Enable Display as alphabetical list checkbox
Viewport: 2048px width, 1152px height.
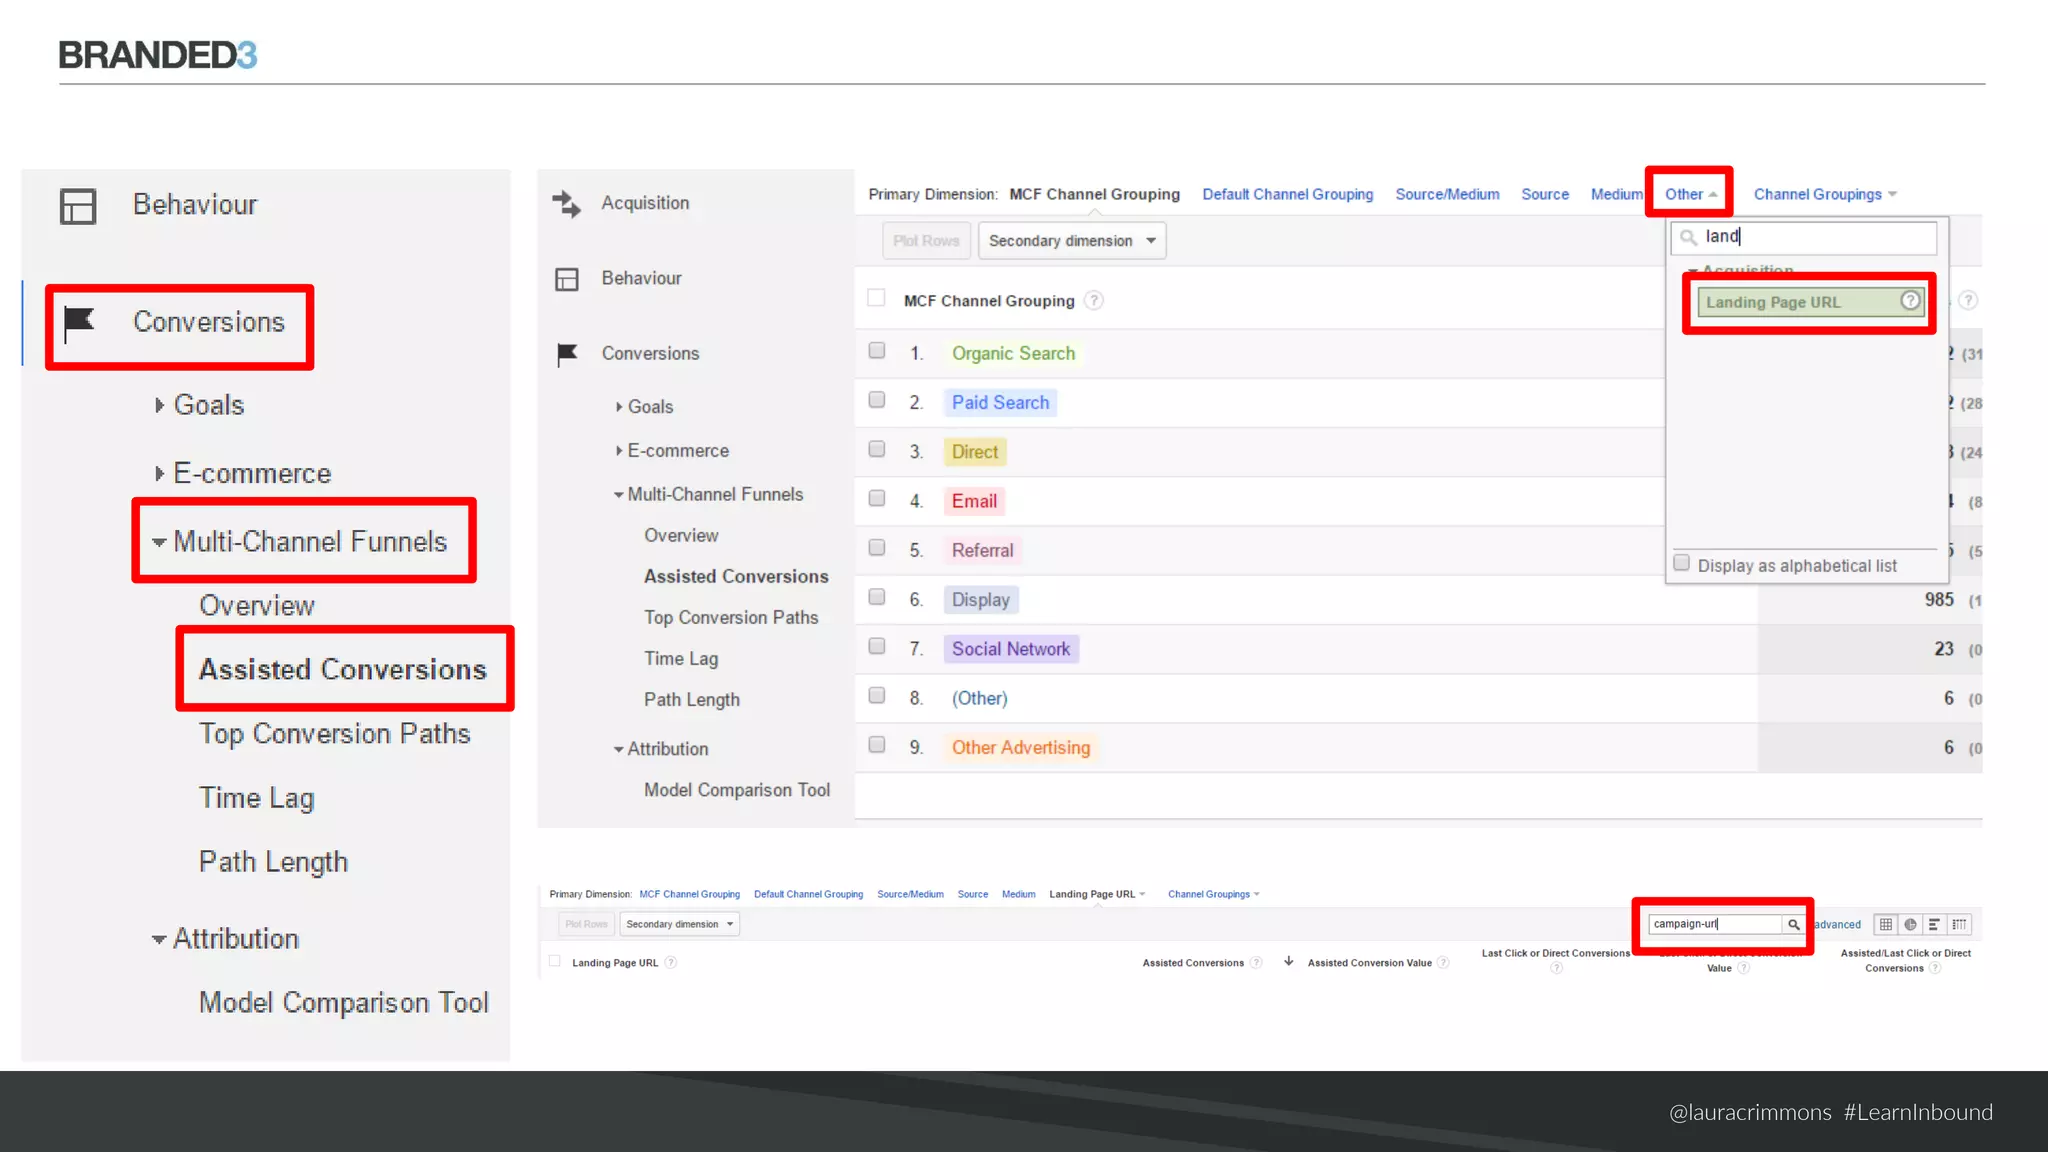1682,564
